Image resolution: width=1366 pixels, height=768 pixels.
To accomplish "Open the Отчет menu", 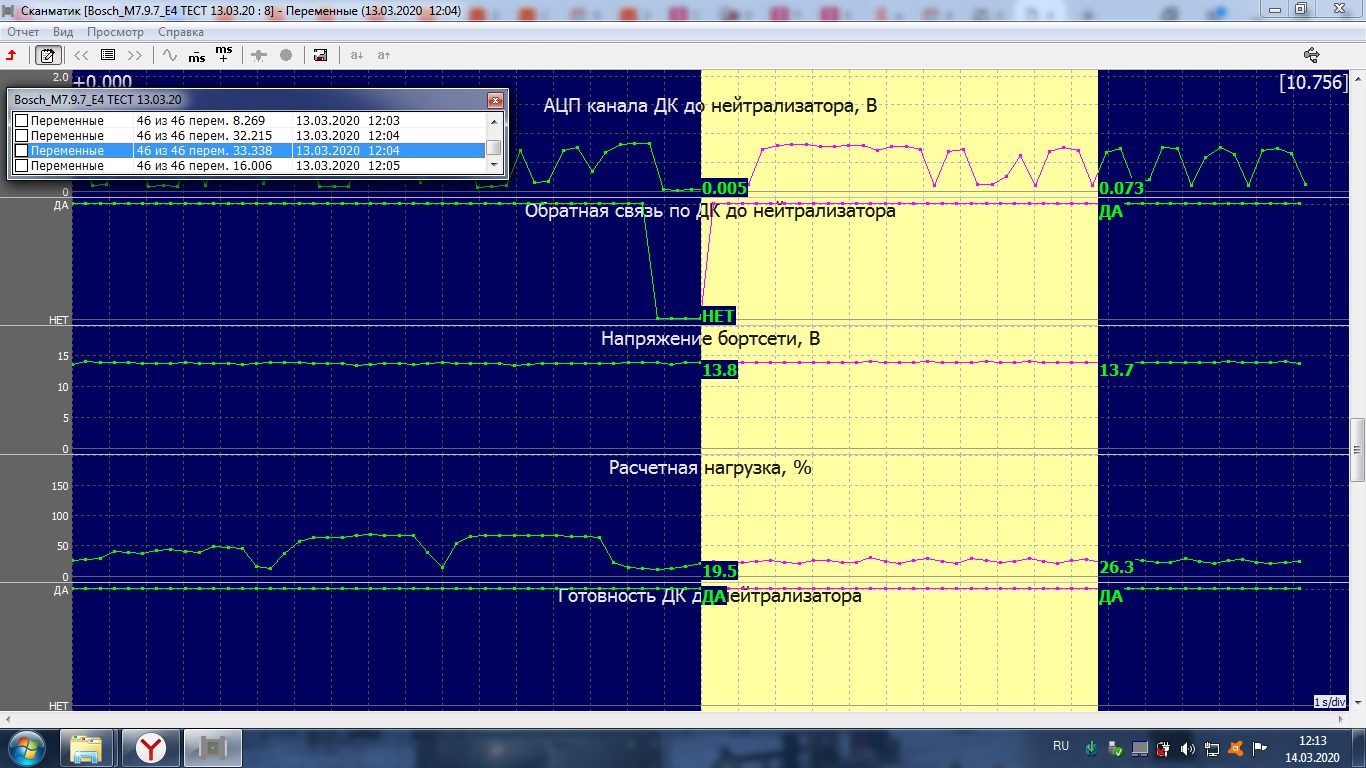I will tap(23, 32).
